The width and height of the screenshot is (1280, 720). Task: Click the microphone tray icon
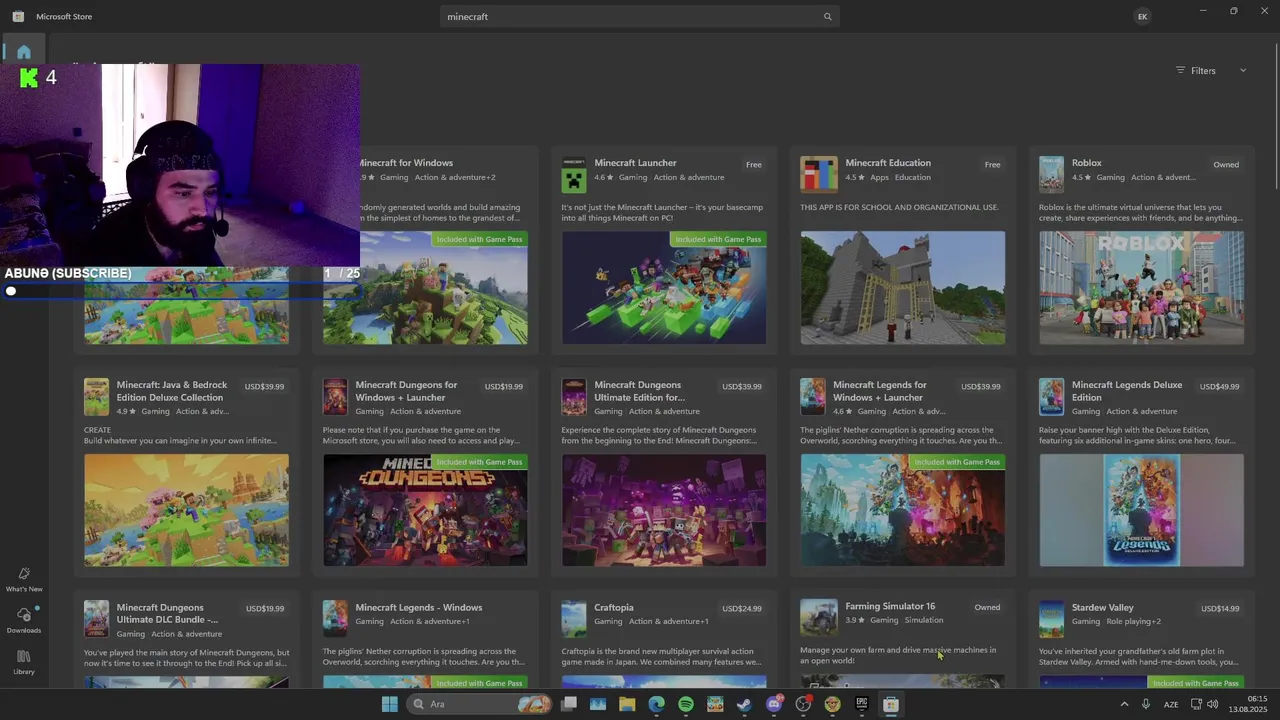click(1146, 704)
